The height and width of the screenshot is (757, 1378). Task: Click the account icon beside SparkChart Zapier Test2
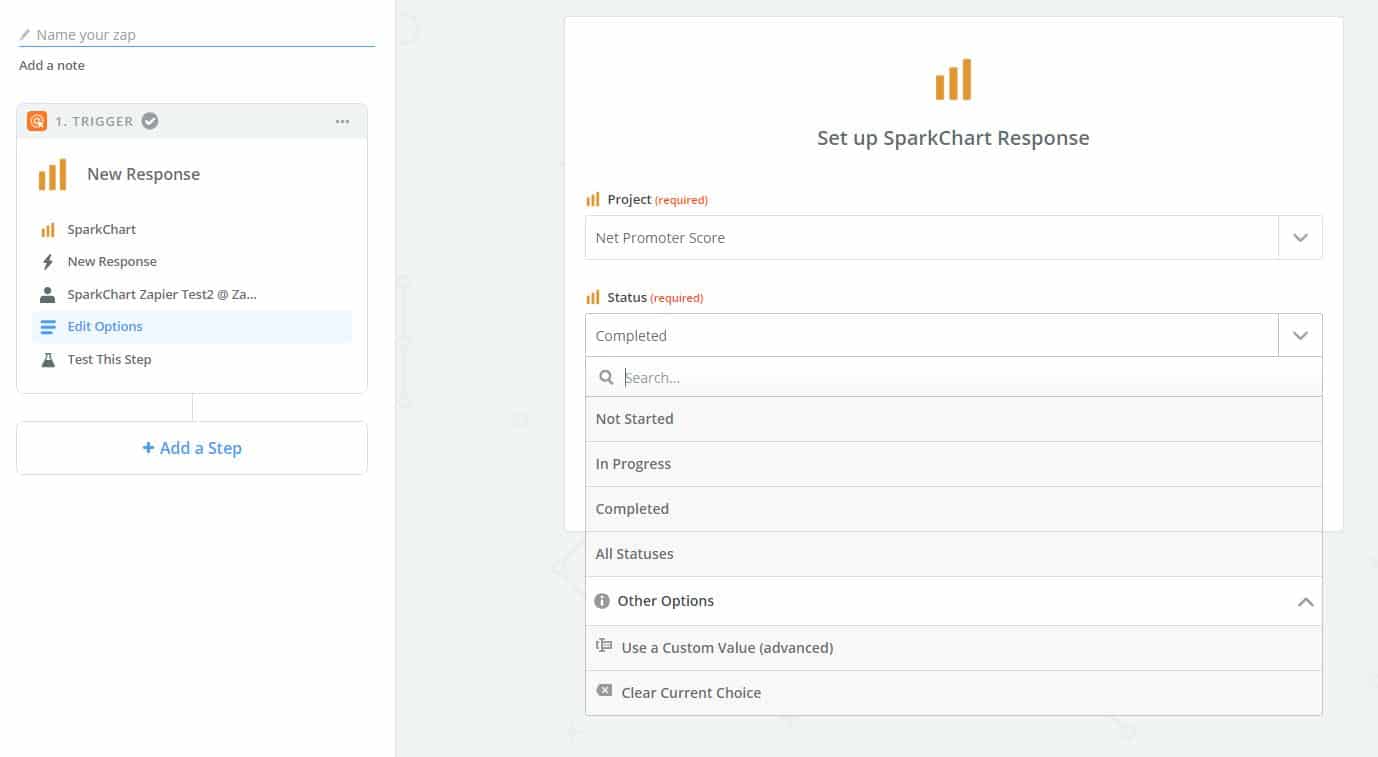click(x=47, y=293)
